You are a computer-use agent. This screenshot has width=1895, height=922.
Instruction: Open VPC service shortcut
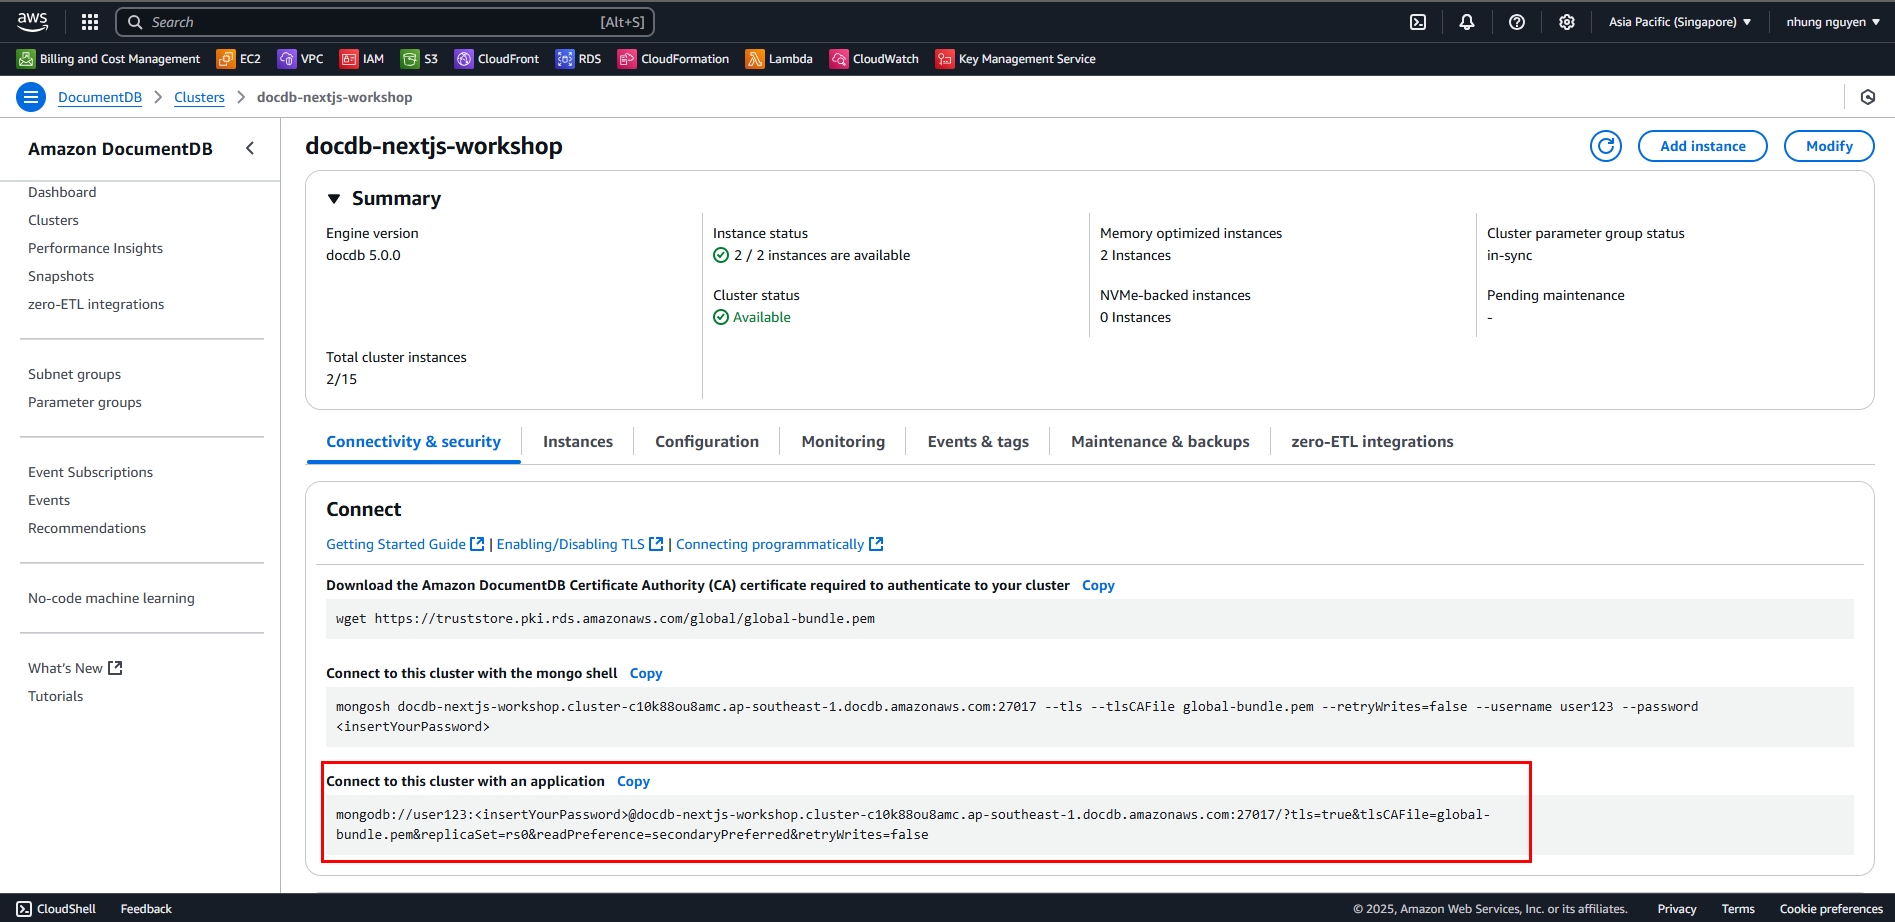click(301, 59)
